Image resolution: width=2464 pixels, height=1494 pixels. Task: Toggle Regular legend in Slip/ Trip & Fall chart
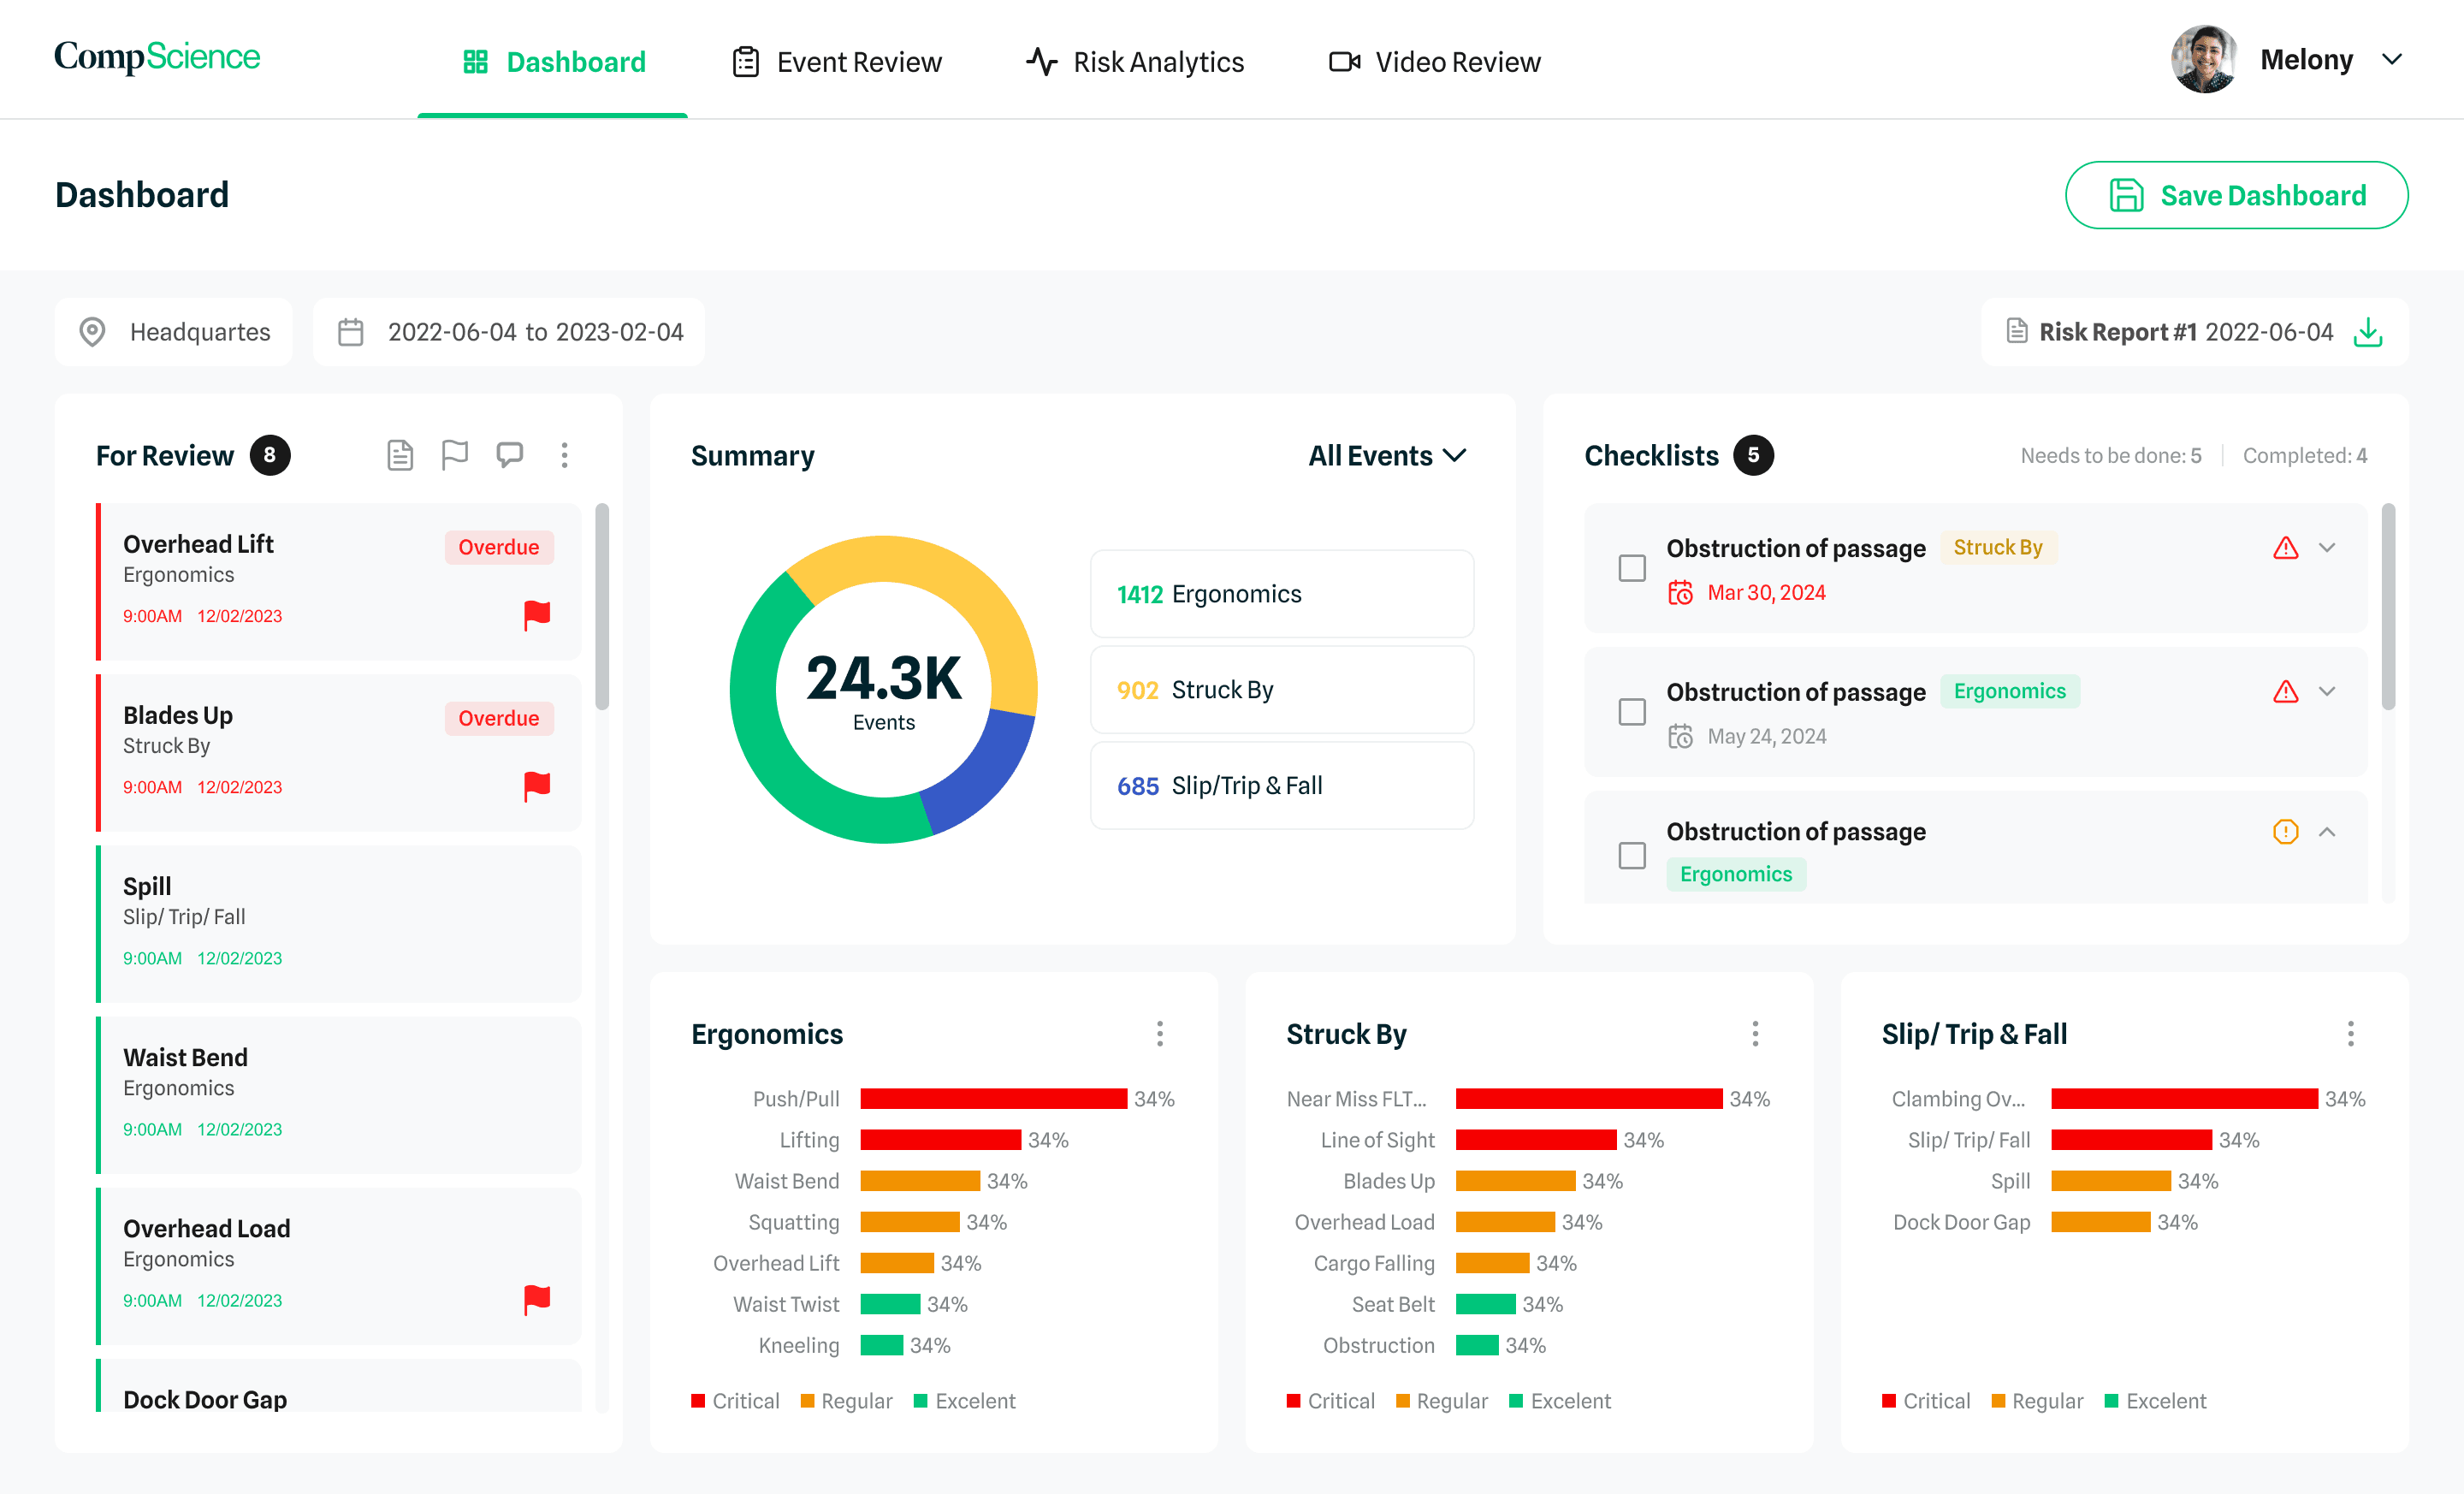[2037, 1401]
